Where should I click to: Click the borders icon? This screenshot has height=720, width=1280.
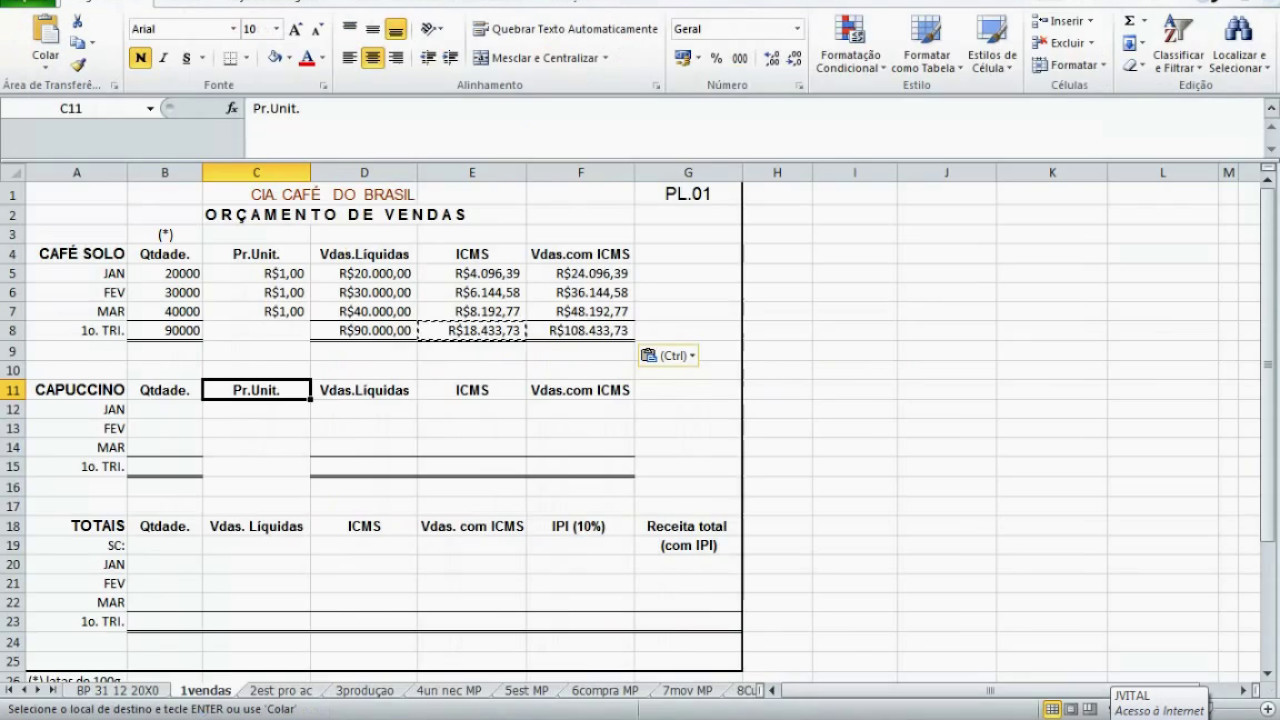230,58
